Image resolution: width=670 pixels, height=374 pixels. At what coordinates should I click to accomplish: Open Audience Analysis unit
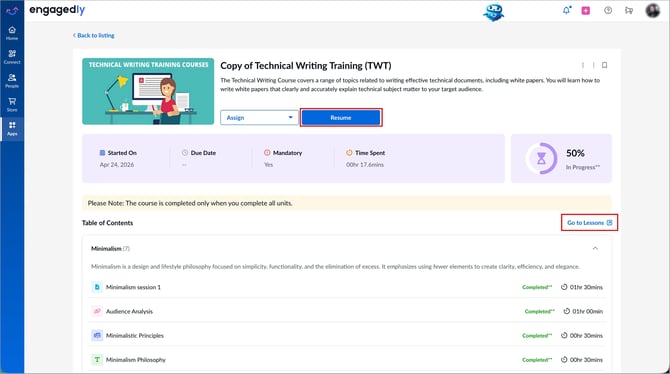[x=129, y=311]
